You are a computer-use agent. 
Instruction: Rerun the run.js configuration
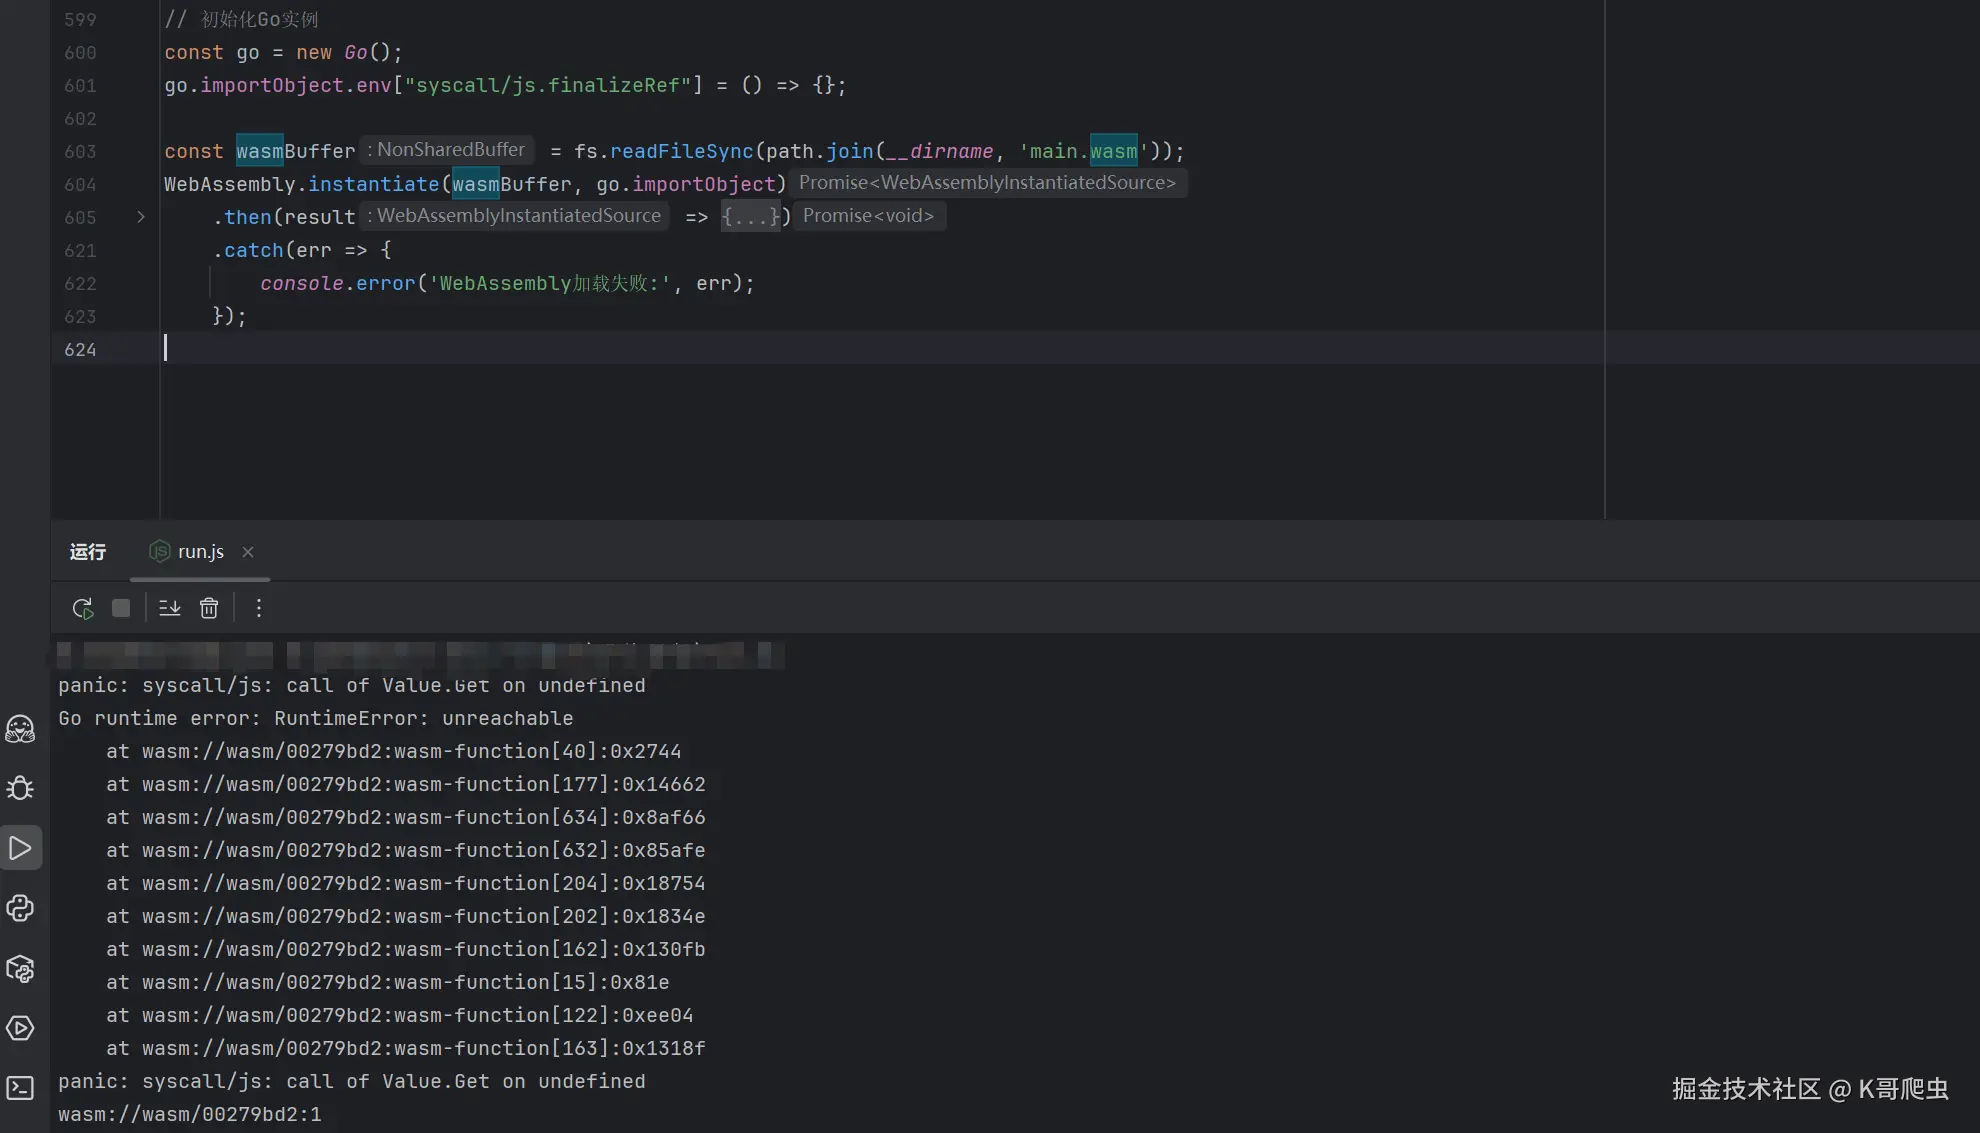coord(83,608)
